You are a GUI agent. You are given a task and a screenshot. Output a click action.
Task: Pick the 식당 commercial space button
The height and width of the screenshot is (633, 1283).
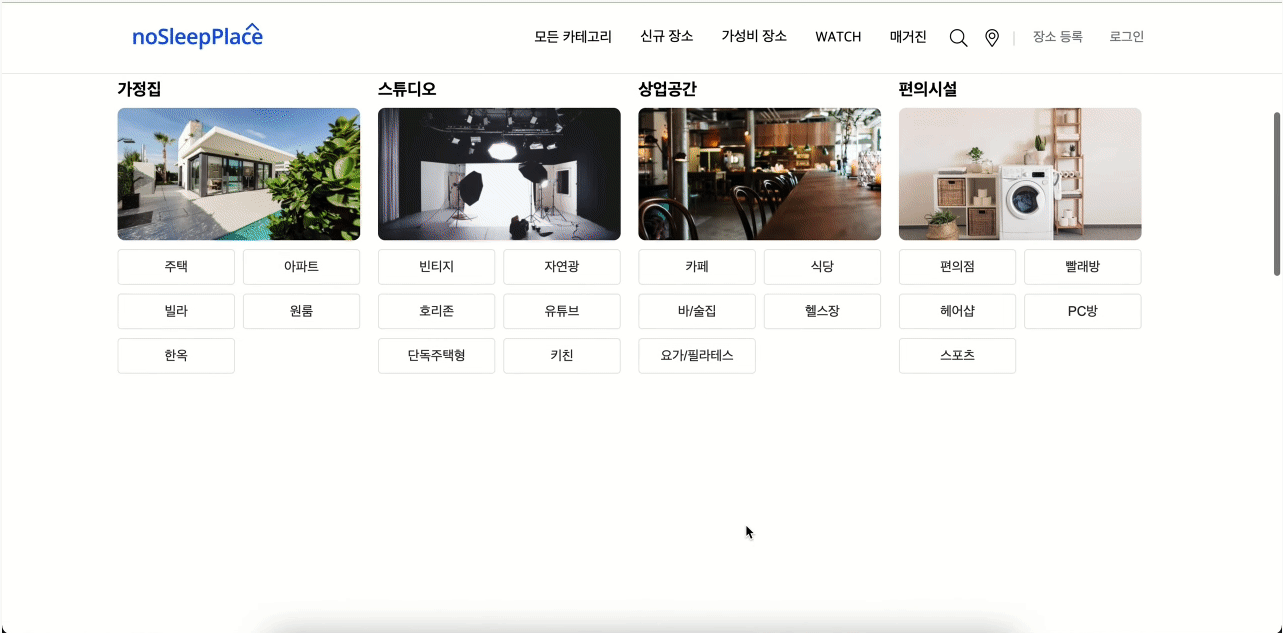pos(822,267)
